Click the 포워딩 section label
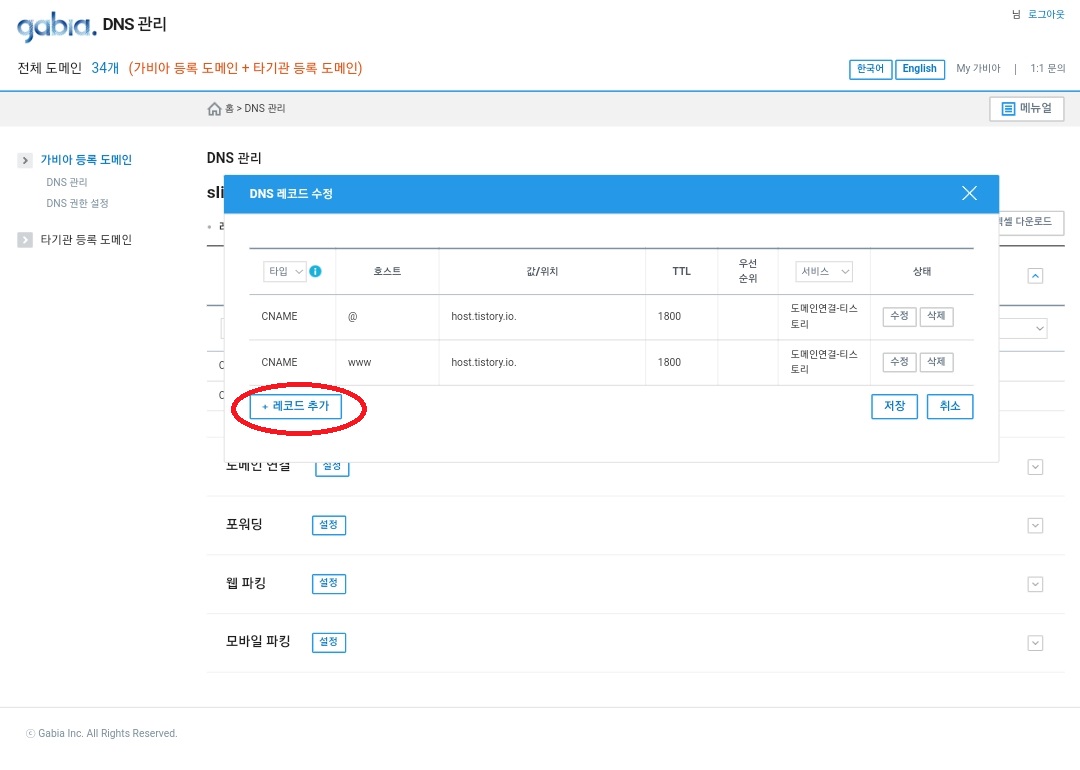Screen dimensions: 1080x770 point(244,525)
